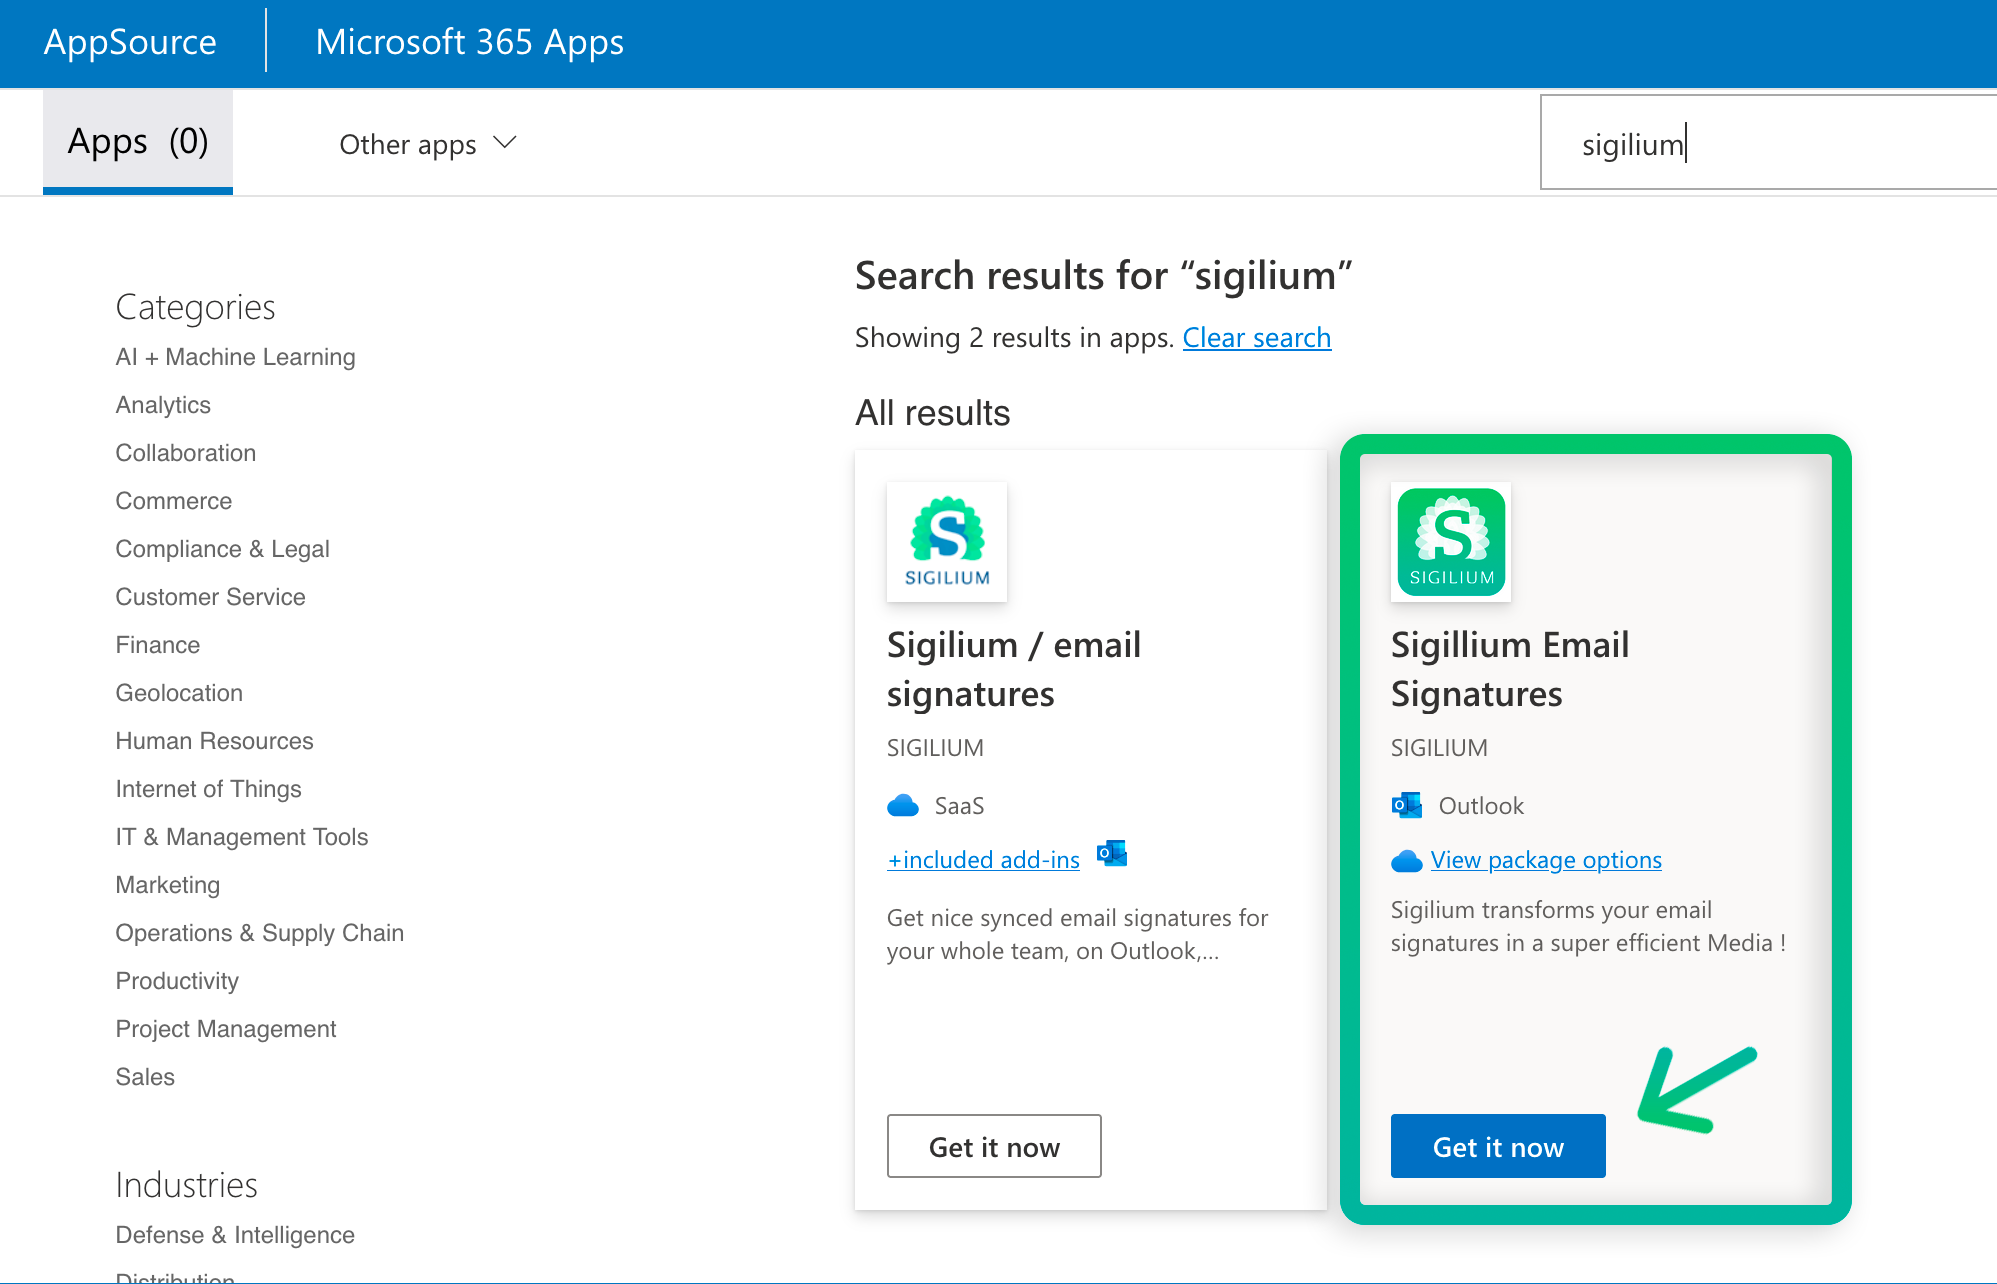Click the Outlook icon beside included add-ins
Viewport: 1997px width, 1284px height.
[x=1112, y=854]
